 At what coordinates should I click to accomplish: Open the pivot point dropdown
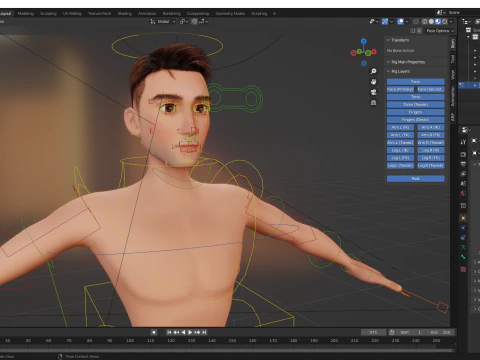pyautogui.click(x=184, y=22)
